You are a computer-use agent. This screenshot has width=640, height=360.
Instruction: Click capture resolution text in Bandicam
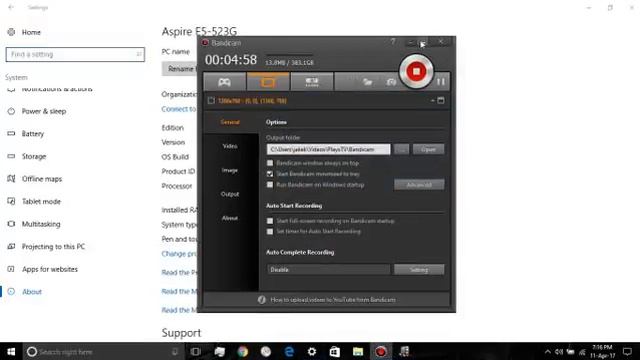coord(252,101)
